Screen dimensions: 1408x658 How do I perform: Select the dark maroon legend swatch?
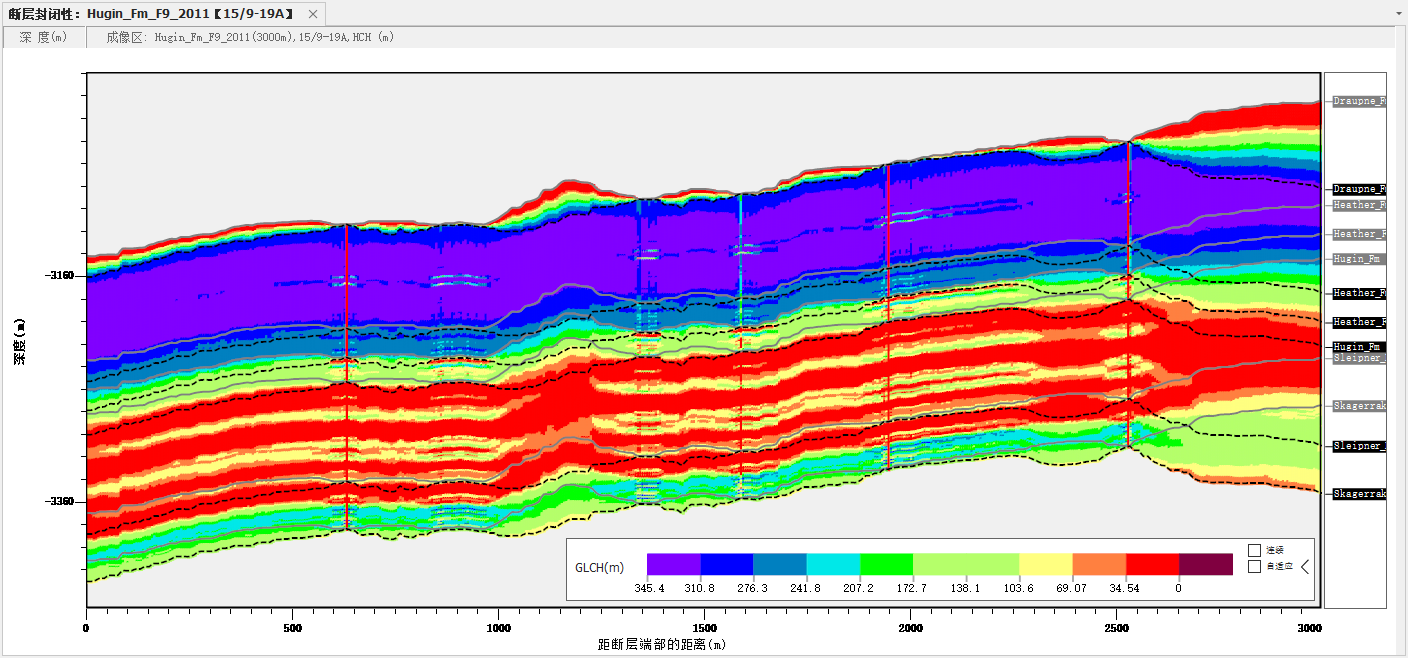[1206, 564]
